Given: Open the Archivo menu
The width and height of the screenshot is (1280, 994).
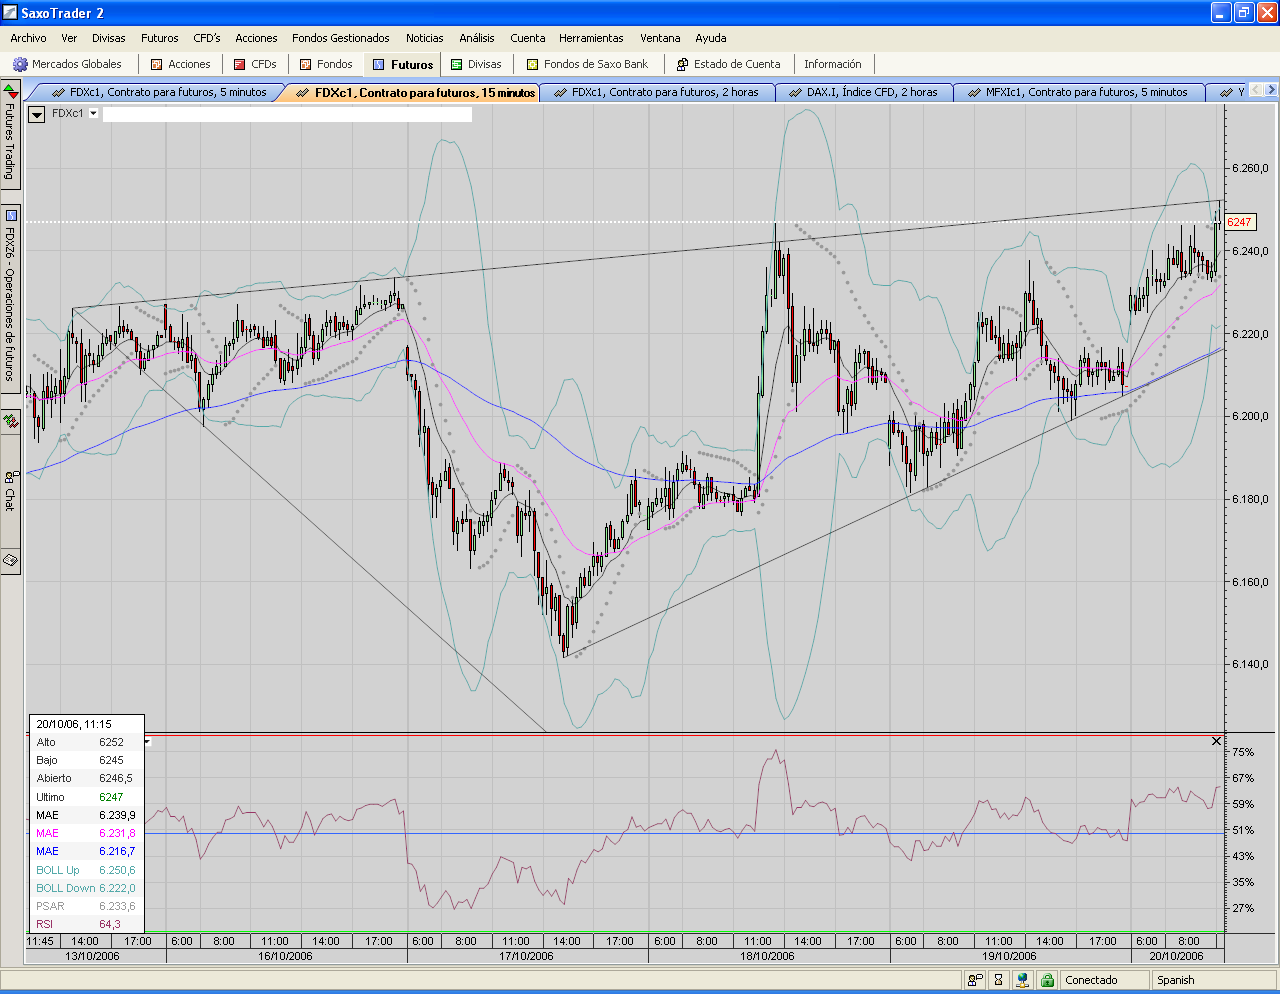Looking at the screenshot, I should click(28, 38).
